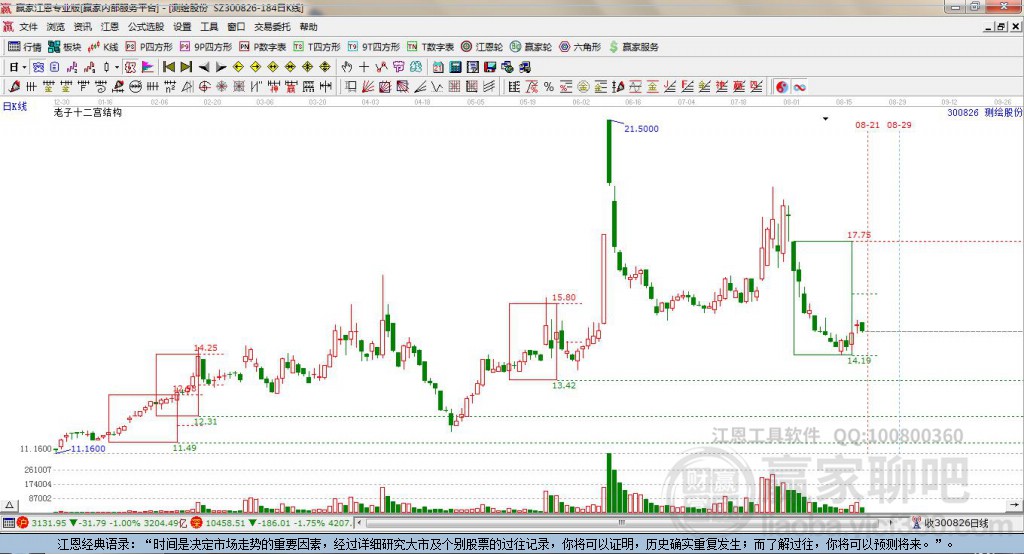
Task: Click the 08-29 date marker
Action: [899, 125]
